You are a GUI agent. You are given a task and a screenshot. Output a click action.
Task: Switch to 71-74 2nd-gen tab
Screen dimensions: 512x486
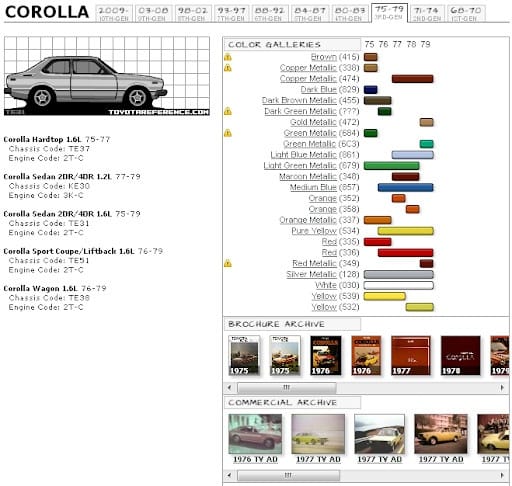pyautogui.click(x=427, y=14)
